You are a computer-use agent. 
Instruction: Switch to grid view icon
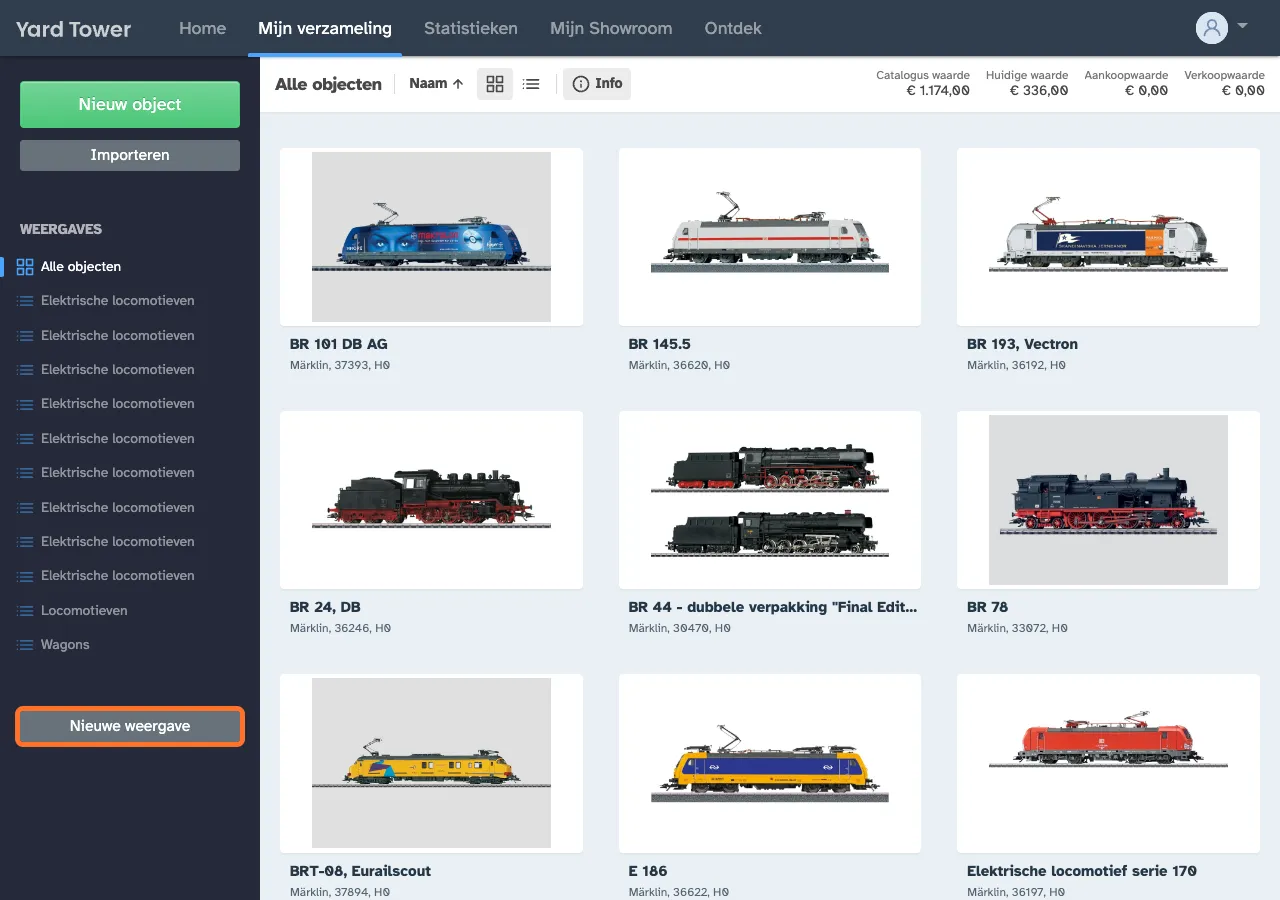pyautogui.click(x=495, y=84)
